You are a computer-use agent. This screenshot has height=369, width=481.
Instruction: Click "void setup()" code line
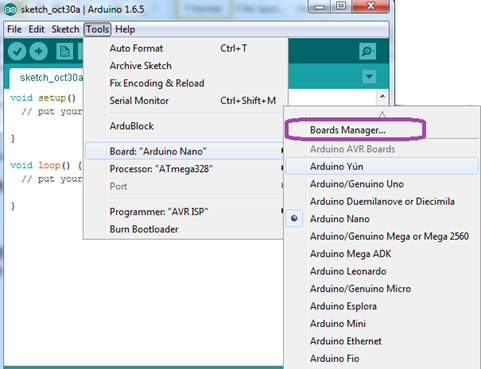point(43,98)
